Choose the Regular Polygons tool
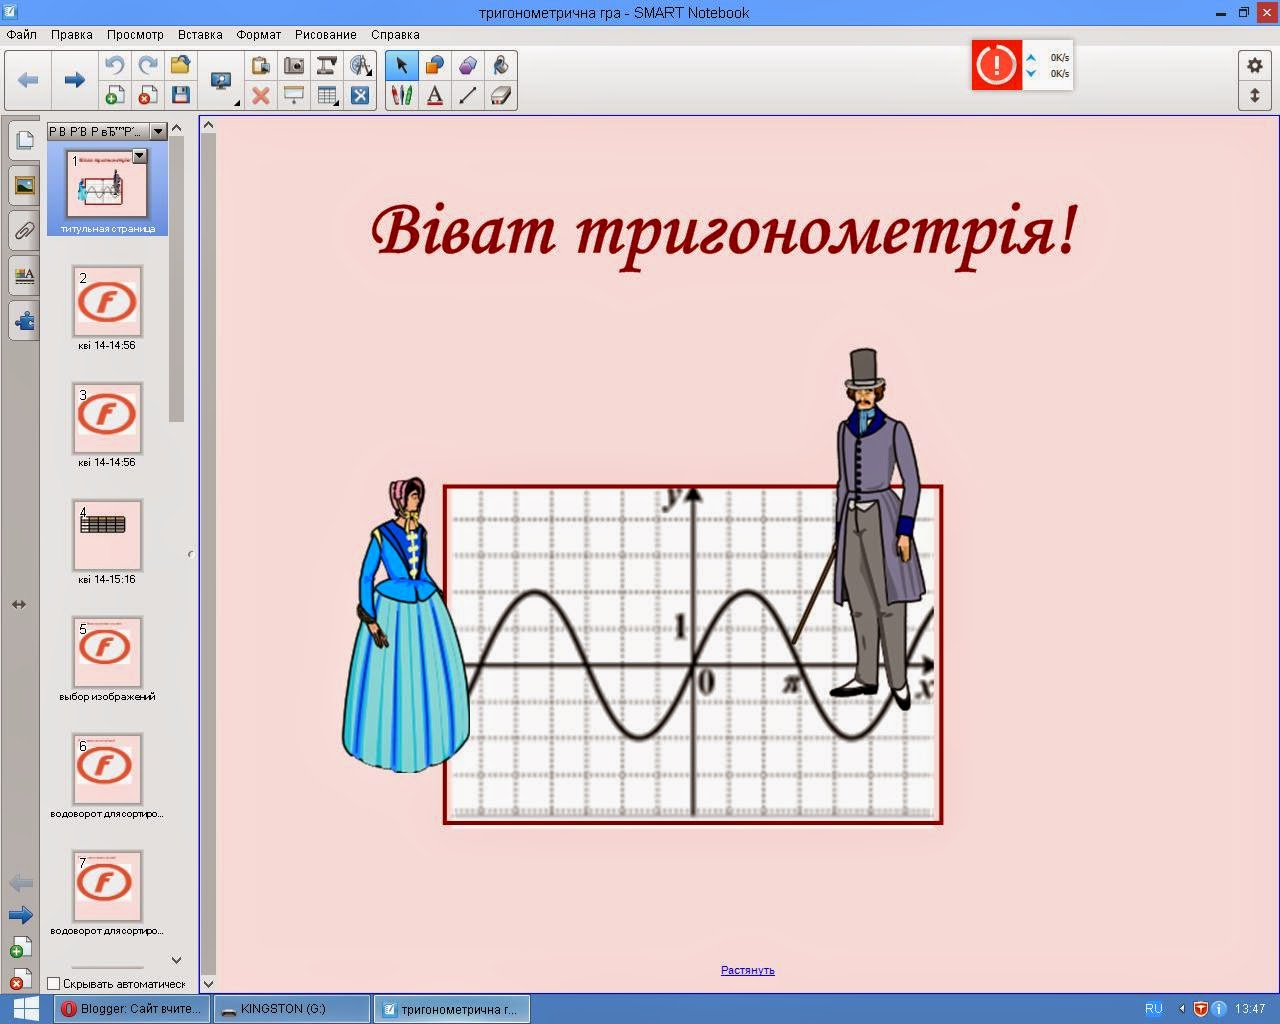Viewport: 1280px width, 1024px height. click(468, 66)
